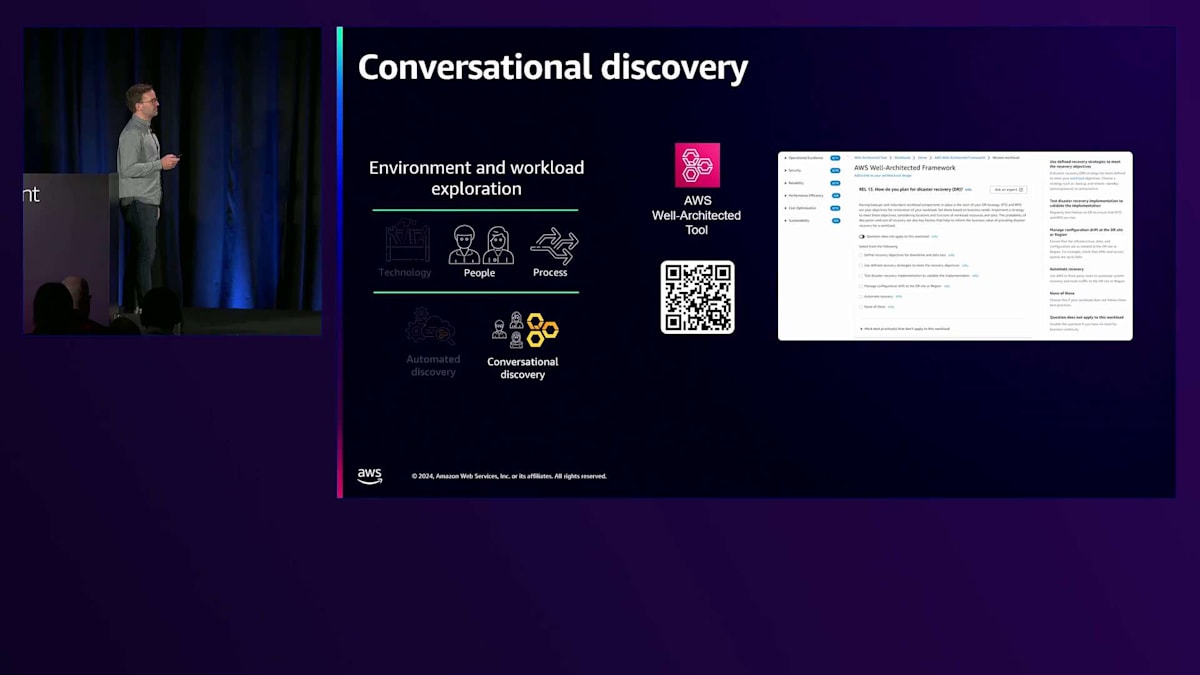Expand the Operational Excellence pillar
1200x675 pixels.
[786, 158]
